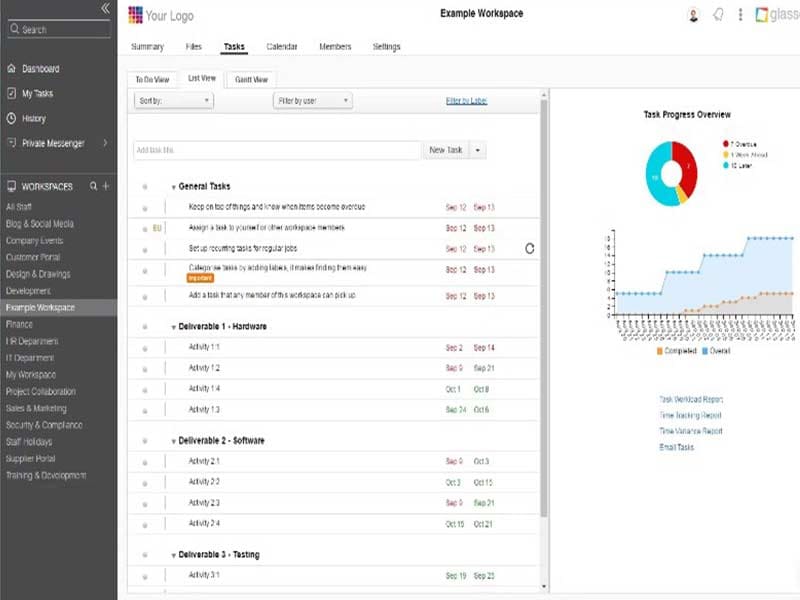Click the recurring task icon in task row
Screen dimensions: 800x600
point(529,248)
